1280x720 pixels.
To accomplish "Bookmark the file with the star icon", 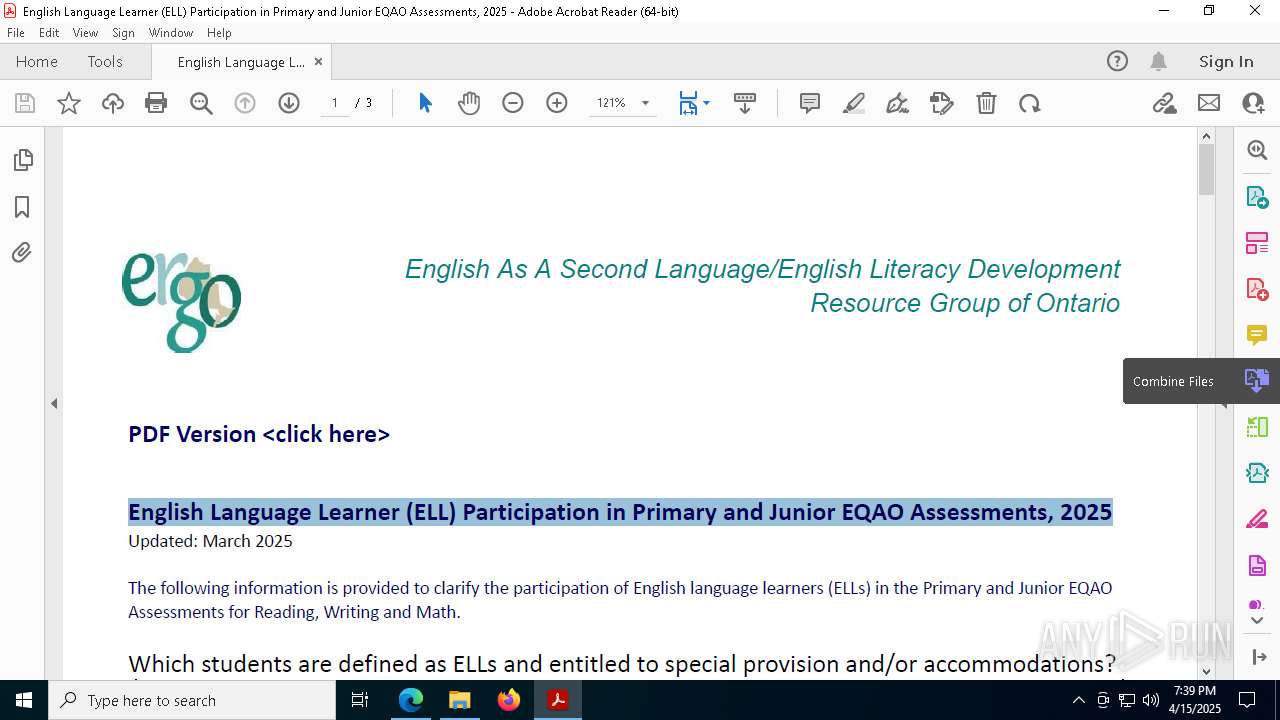I will pyautogui.click(x=69, y=103).
